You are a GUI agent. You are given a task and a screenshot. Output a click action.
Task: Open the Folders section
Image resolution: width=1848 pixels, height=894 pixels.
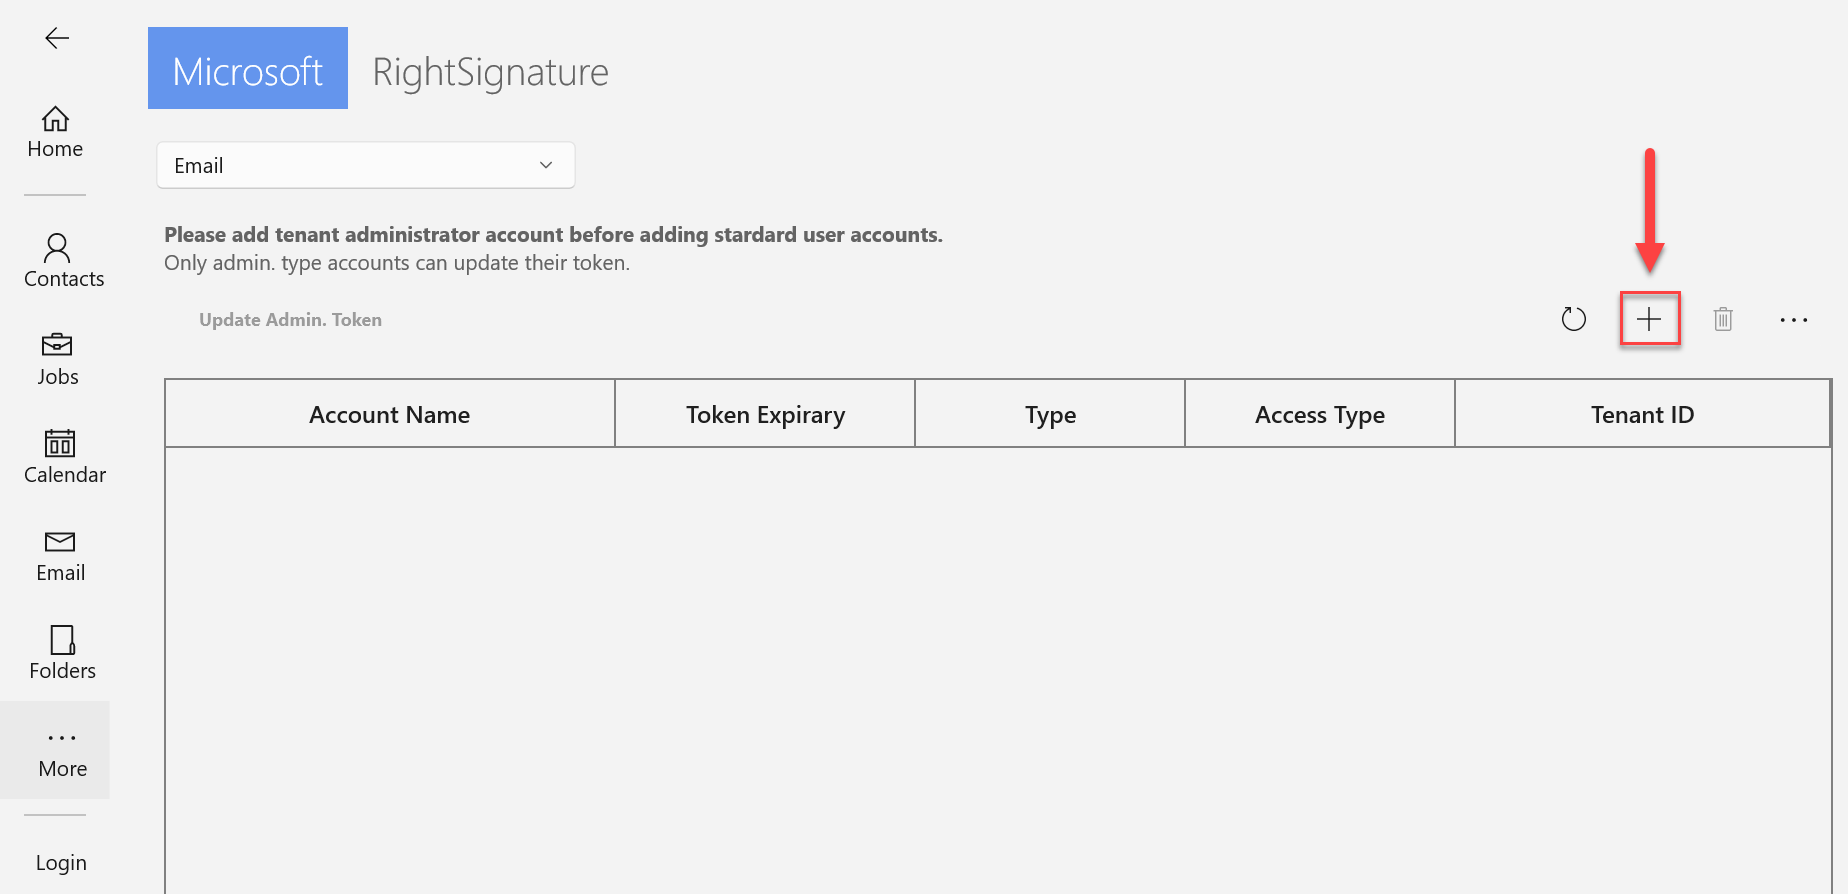click(62, 653)
